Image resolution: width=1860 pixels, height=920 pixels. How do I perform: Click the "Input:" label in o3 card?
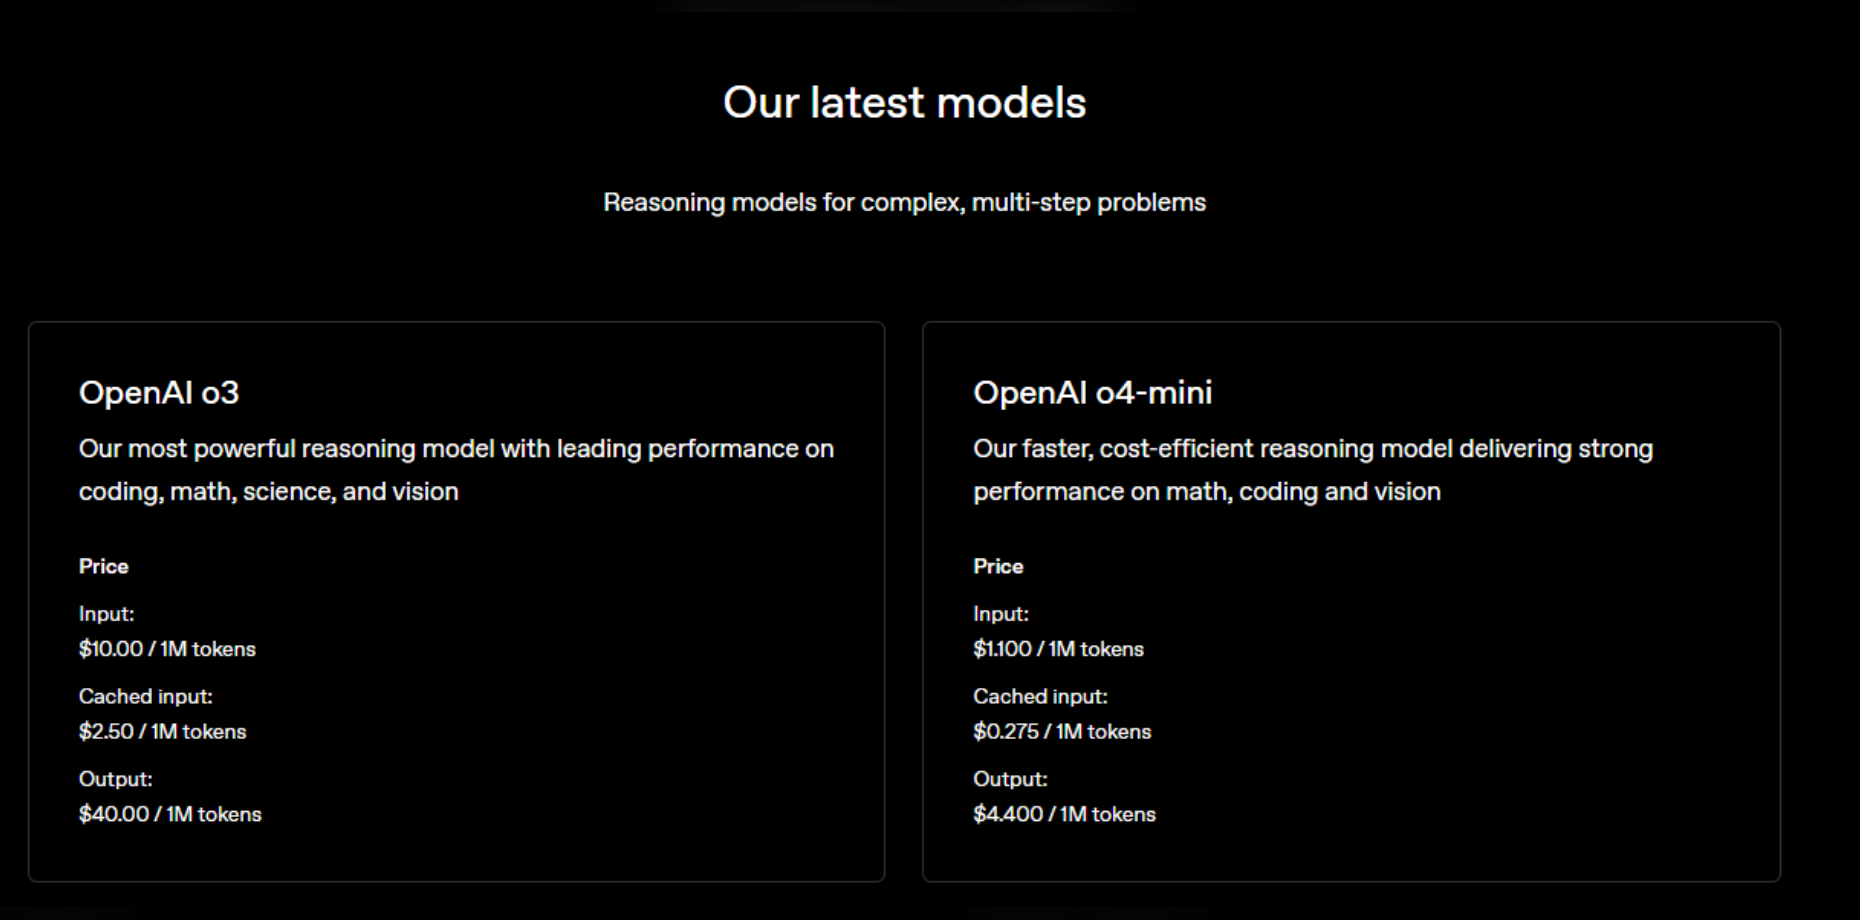click(106, 614)
